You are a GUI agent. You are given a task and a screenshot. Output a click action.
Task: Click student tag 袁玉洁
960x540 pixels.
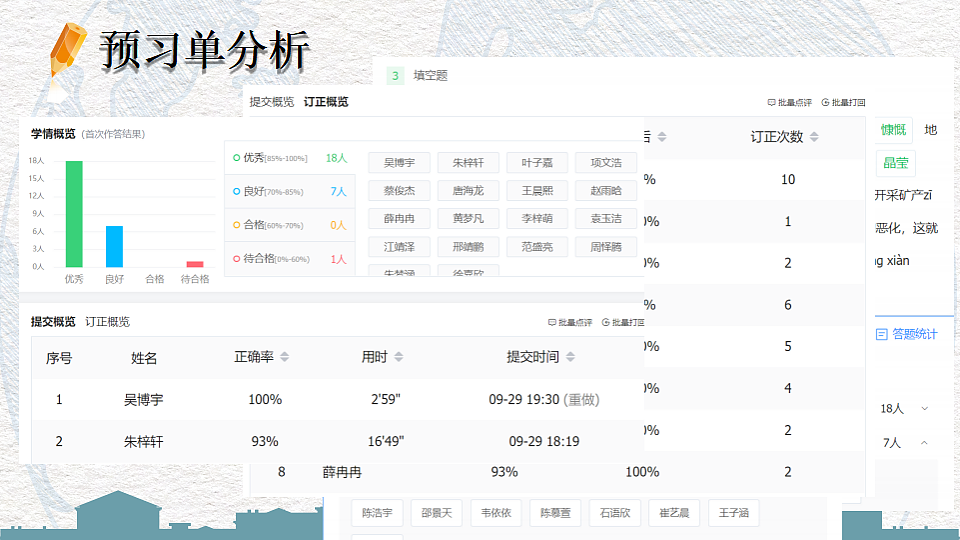pos(606,219)
